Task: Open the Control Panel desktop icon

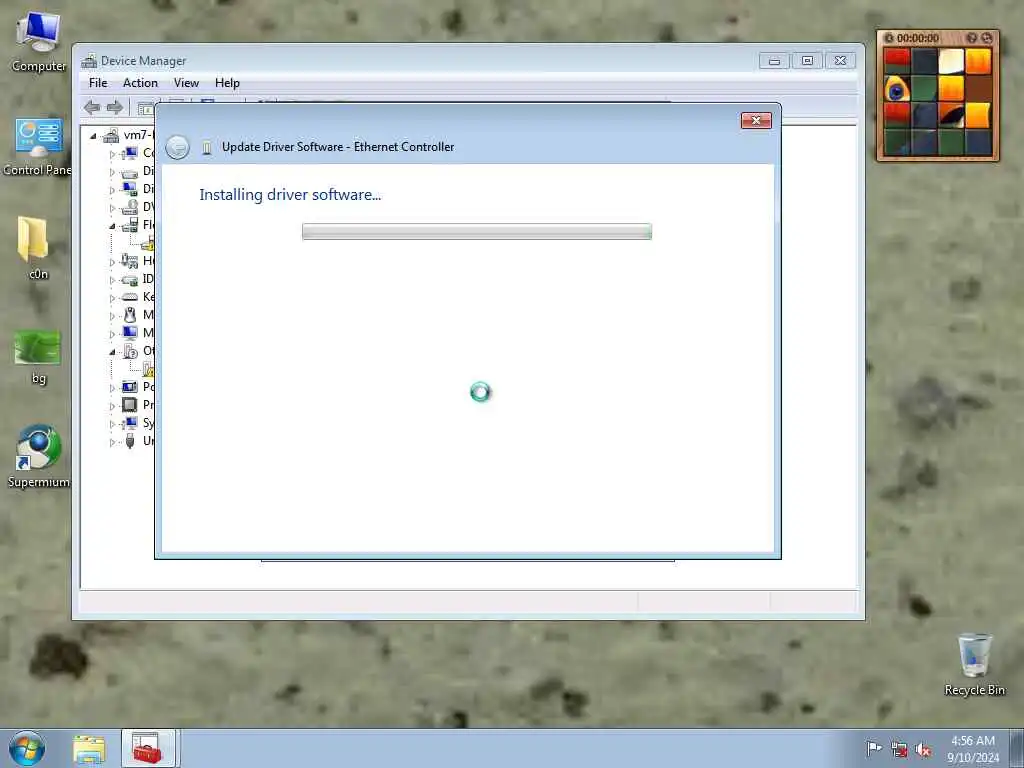Action: [x=38, y=146]
